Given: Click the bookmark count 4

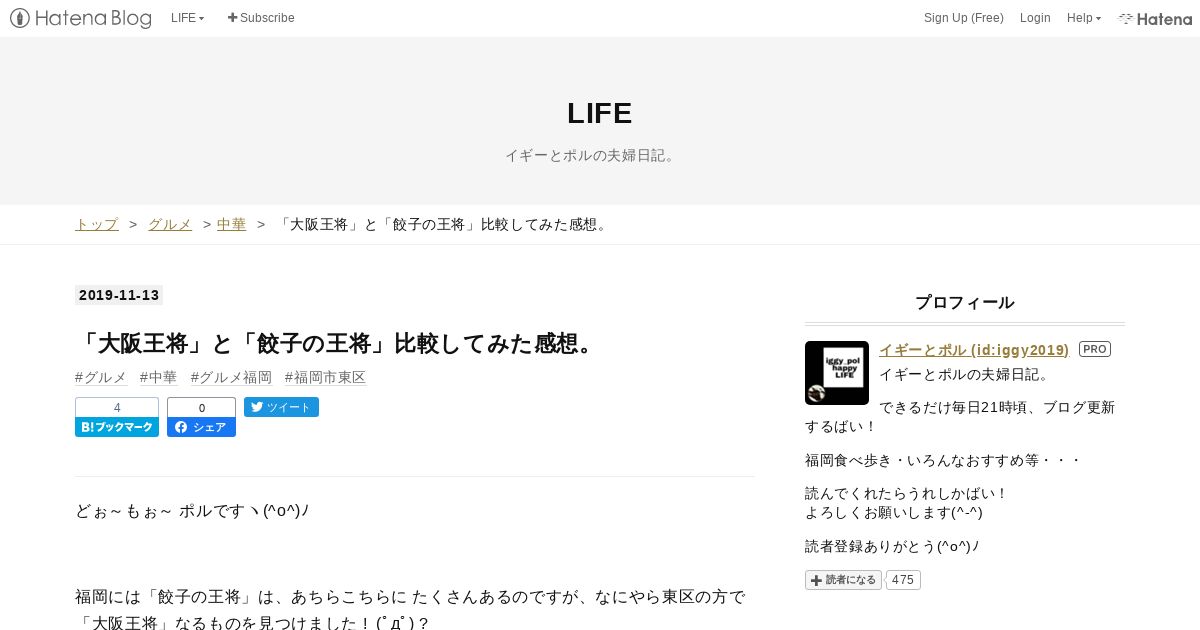Looking at the screenshot, I should [117, 407].
